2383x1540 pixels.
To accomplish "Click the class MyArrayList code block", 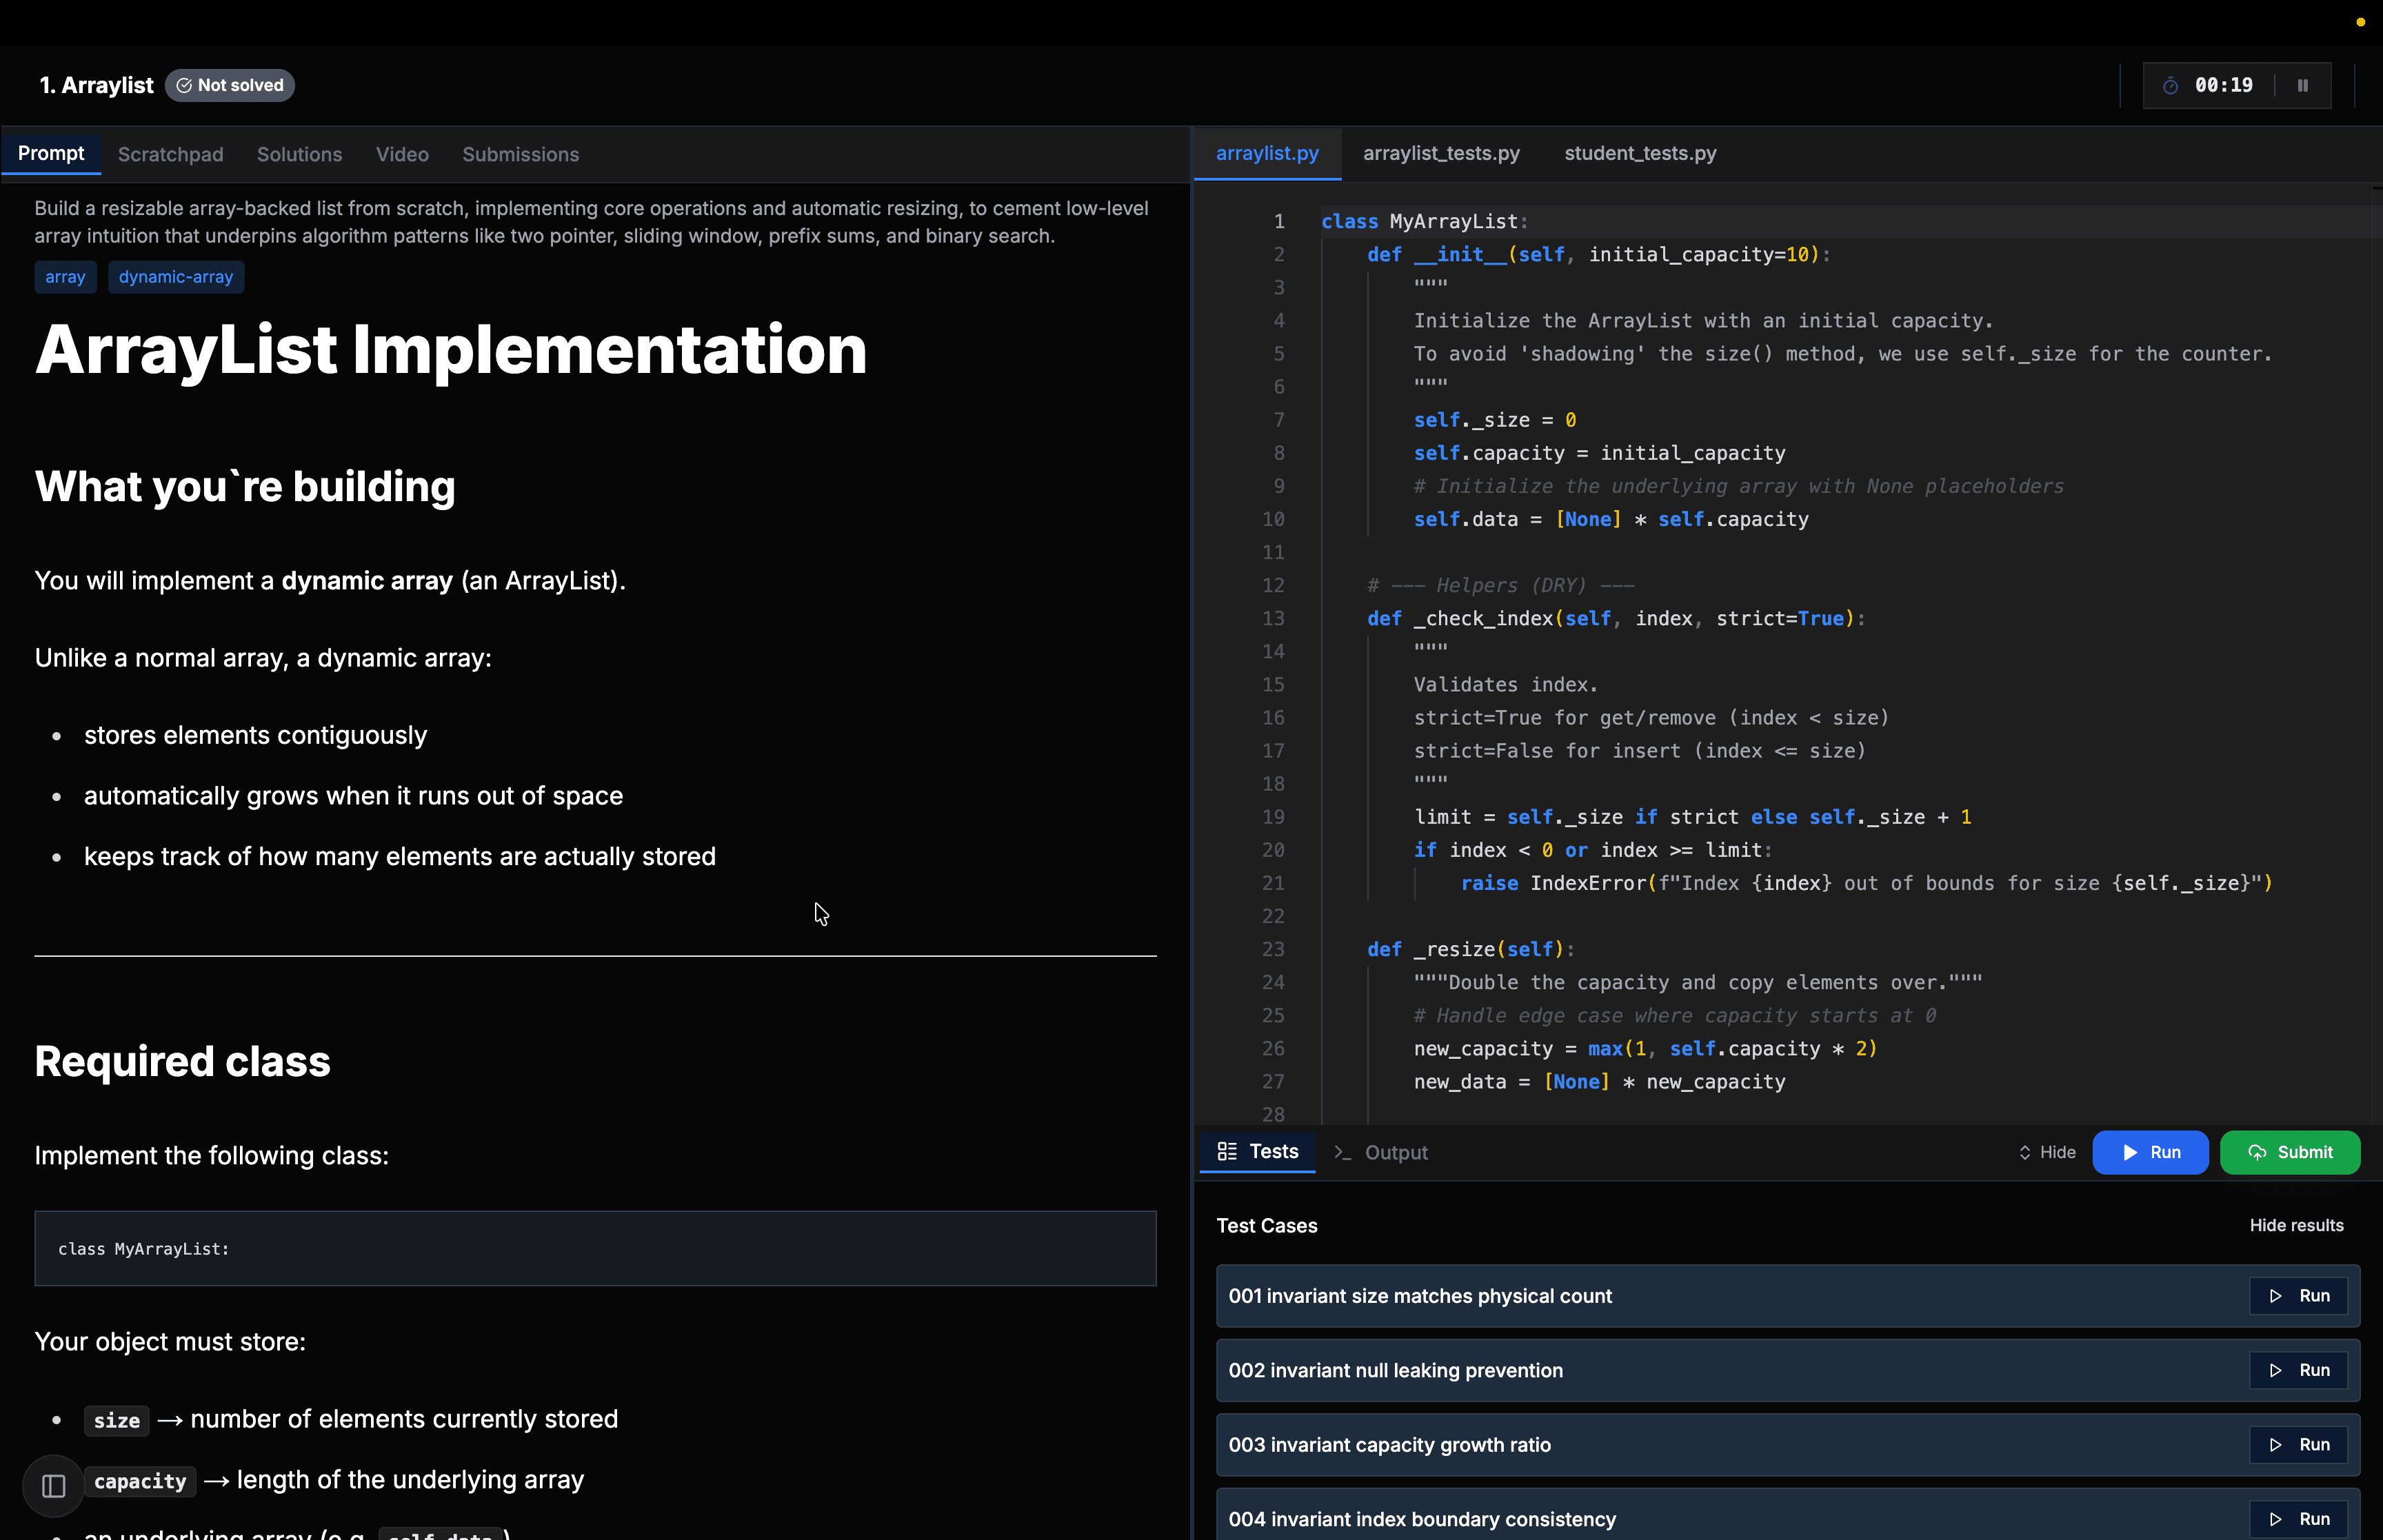I will [595, 1249].
